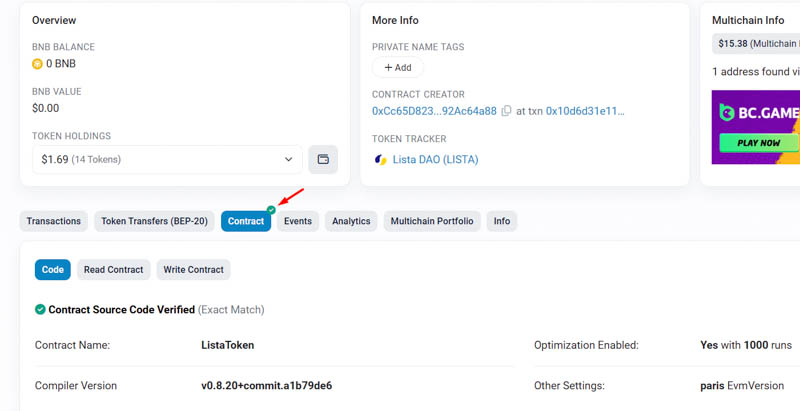This screenshot has width=800, height=411.
Task: Click the 'Other Settings:' label
Action: (x=569, y=386)
